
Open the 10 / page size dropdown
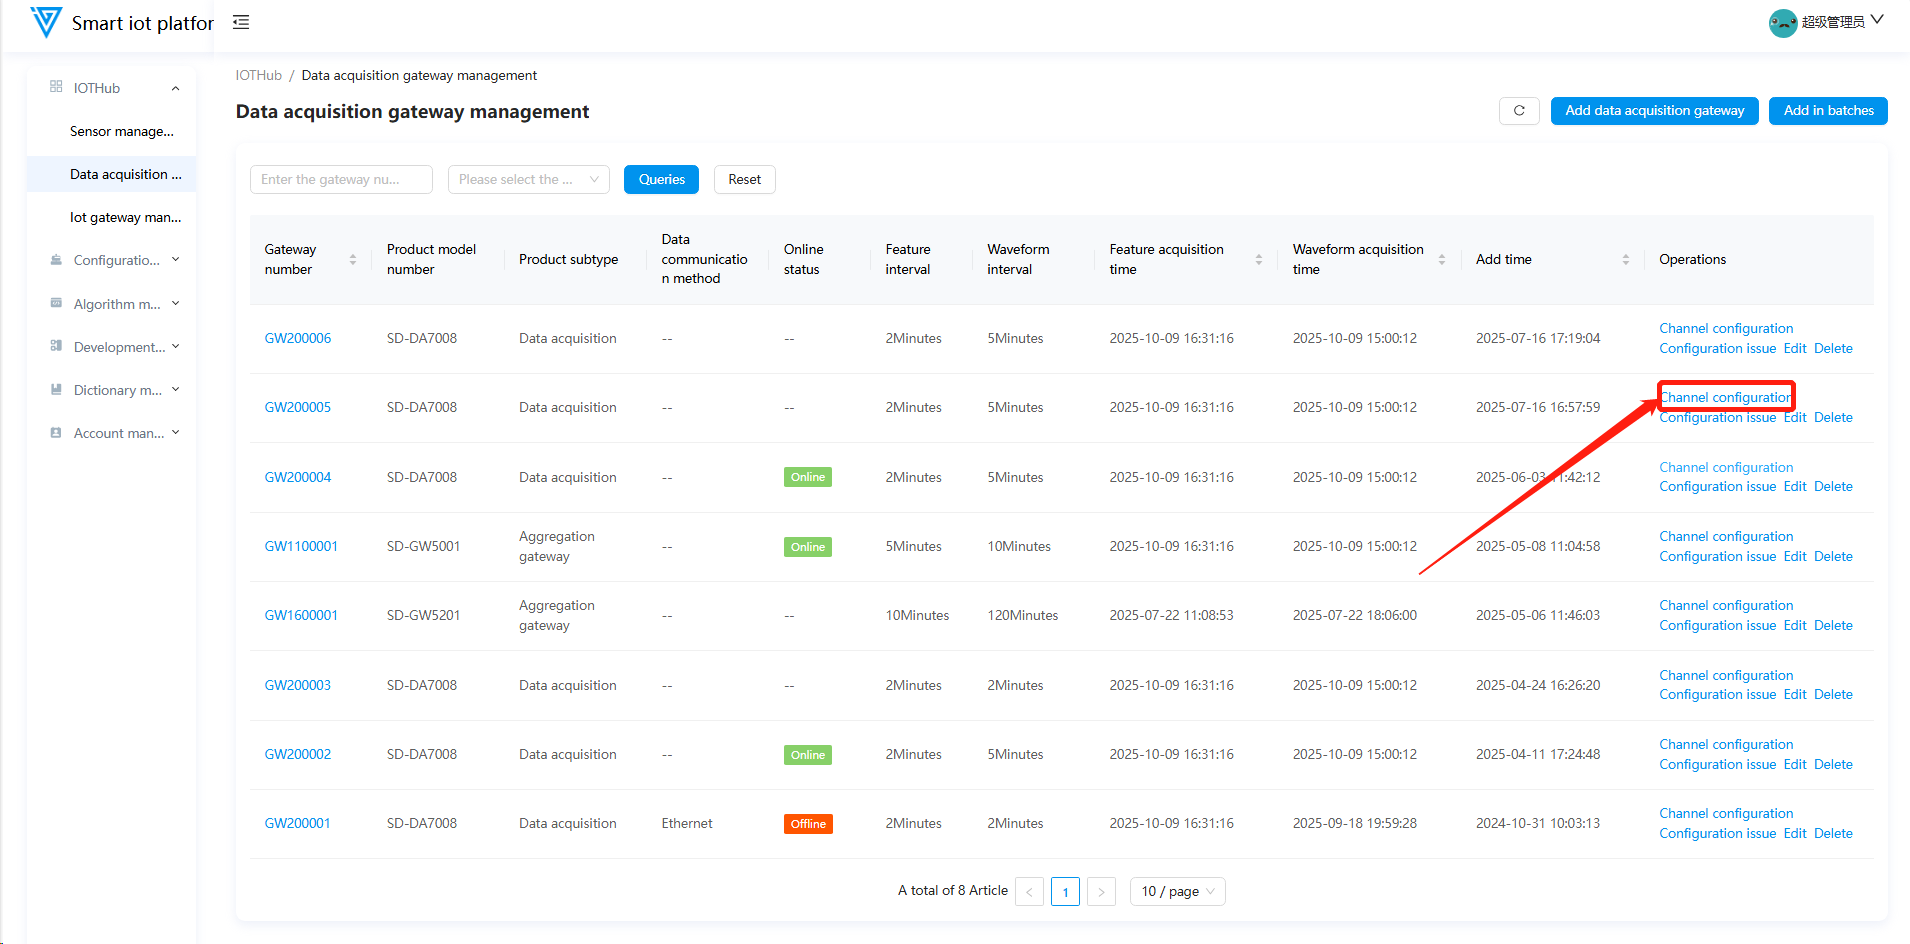1177,892
